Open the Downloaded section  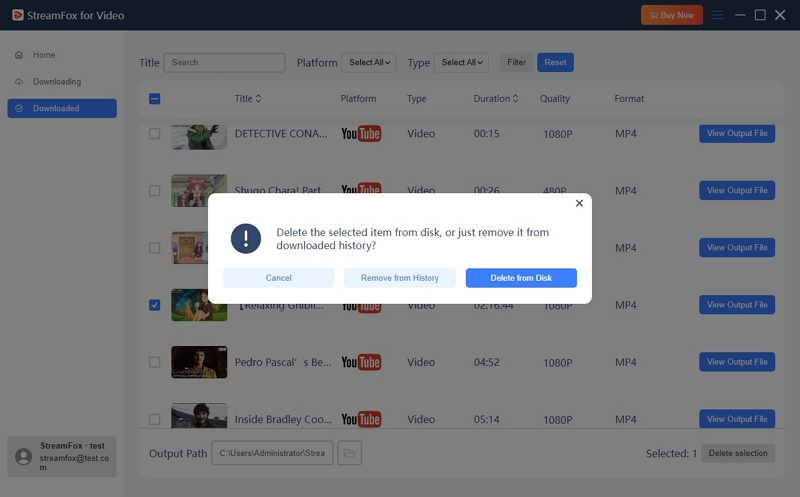(x=62, y=108)
